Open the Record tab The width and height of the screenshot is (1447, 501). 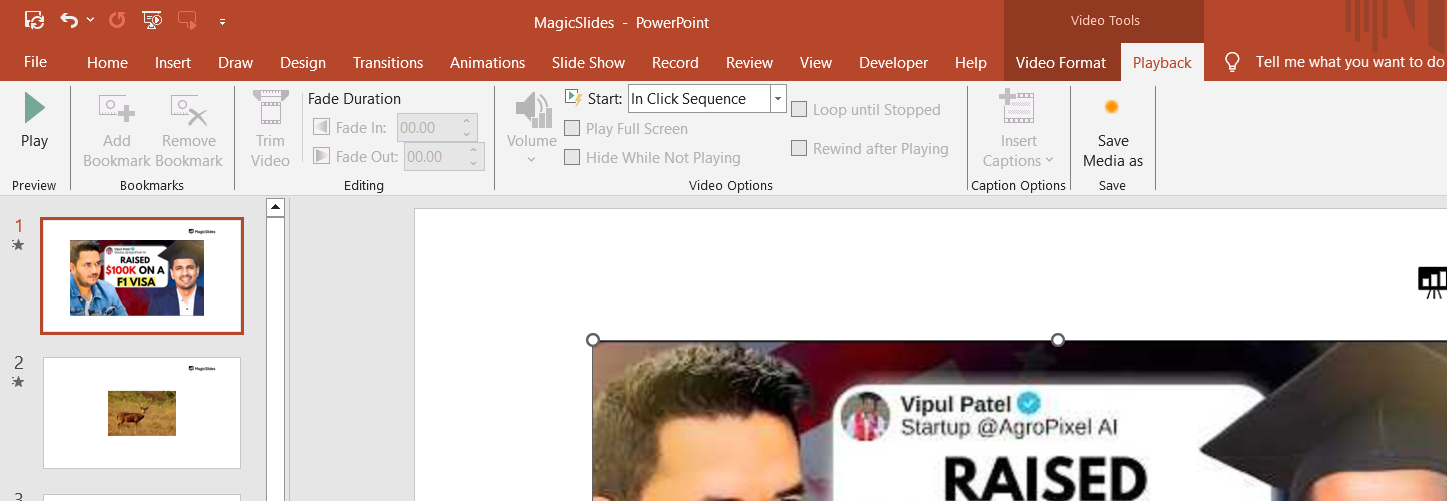coord(675,62)
